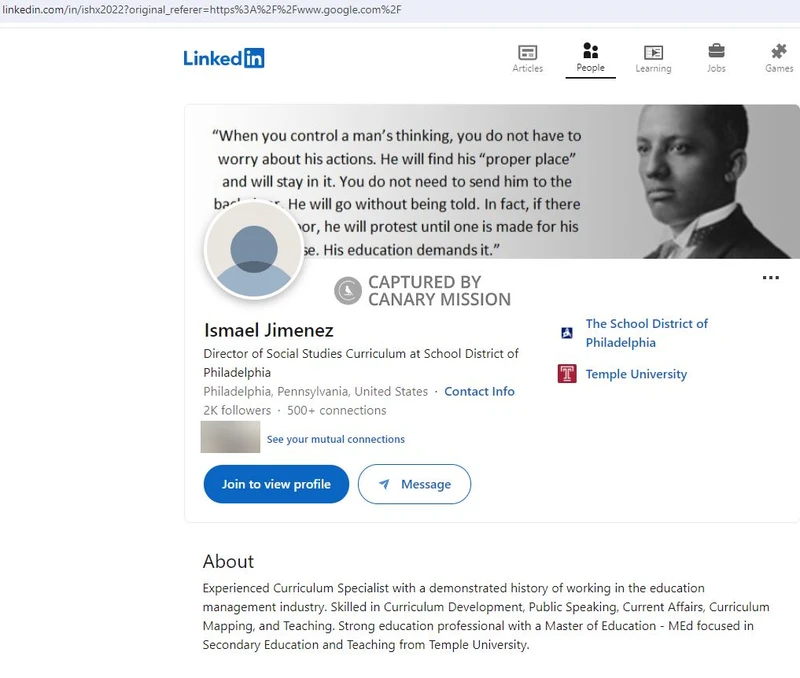The height and width of the screenshot is (678, 800).
Task: Open the Jobs tab
Action: (716, 56)
